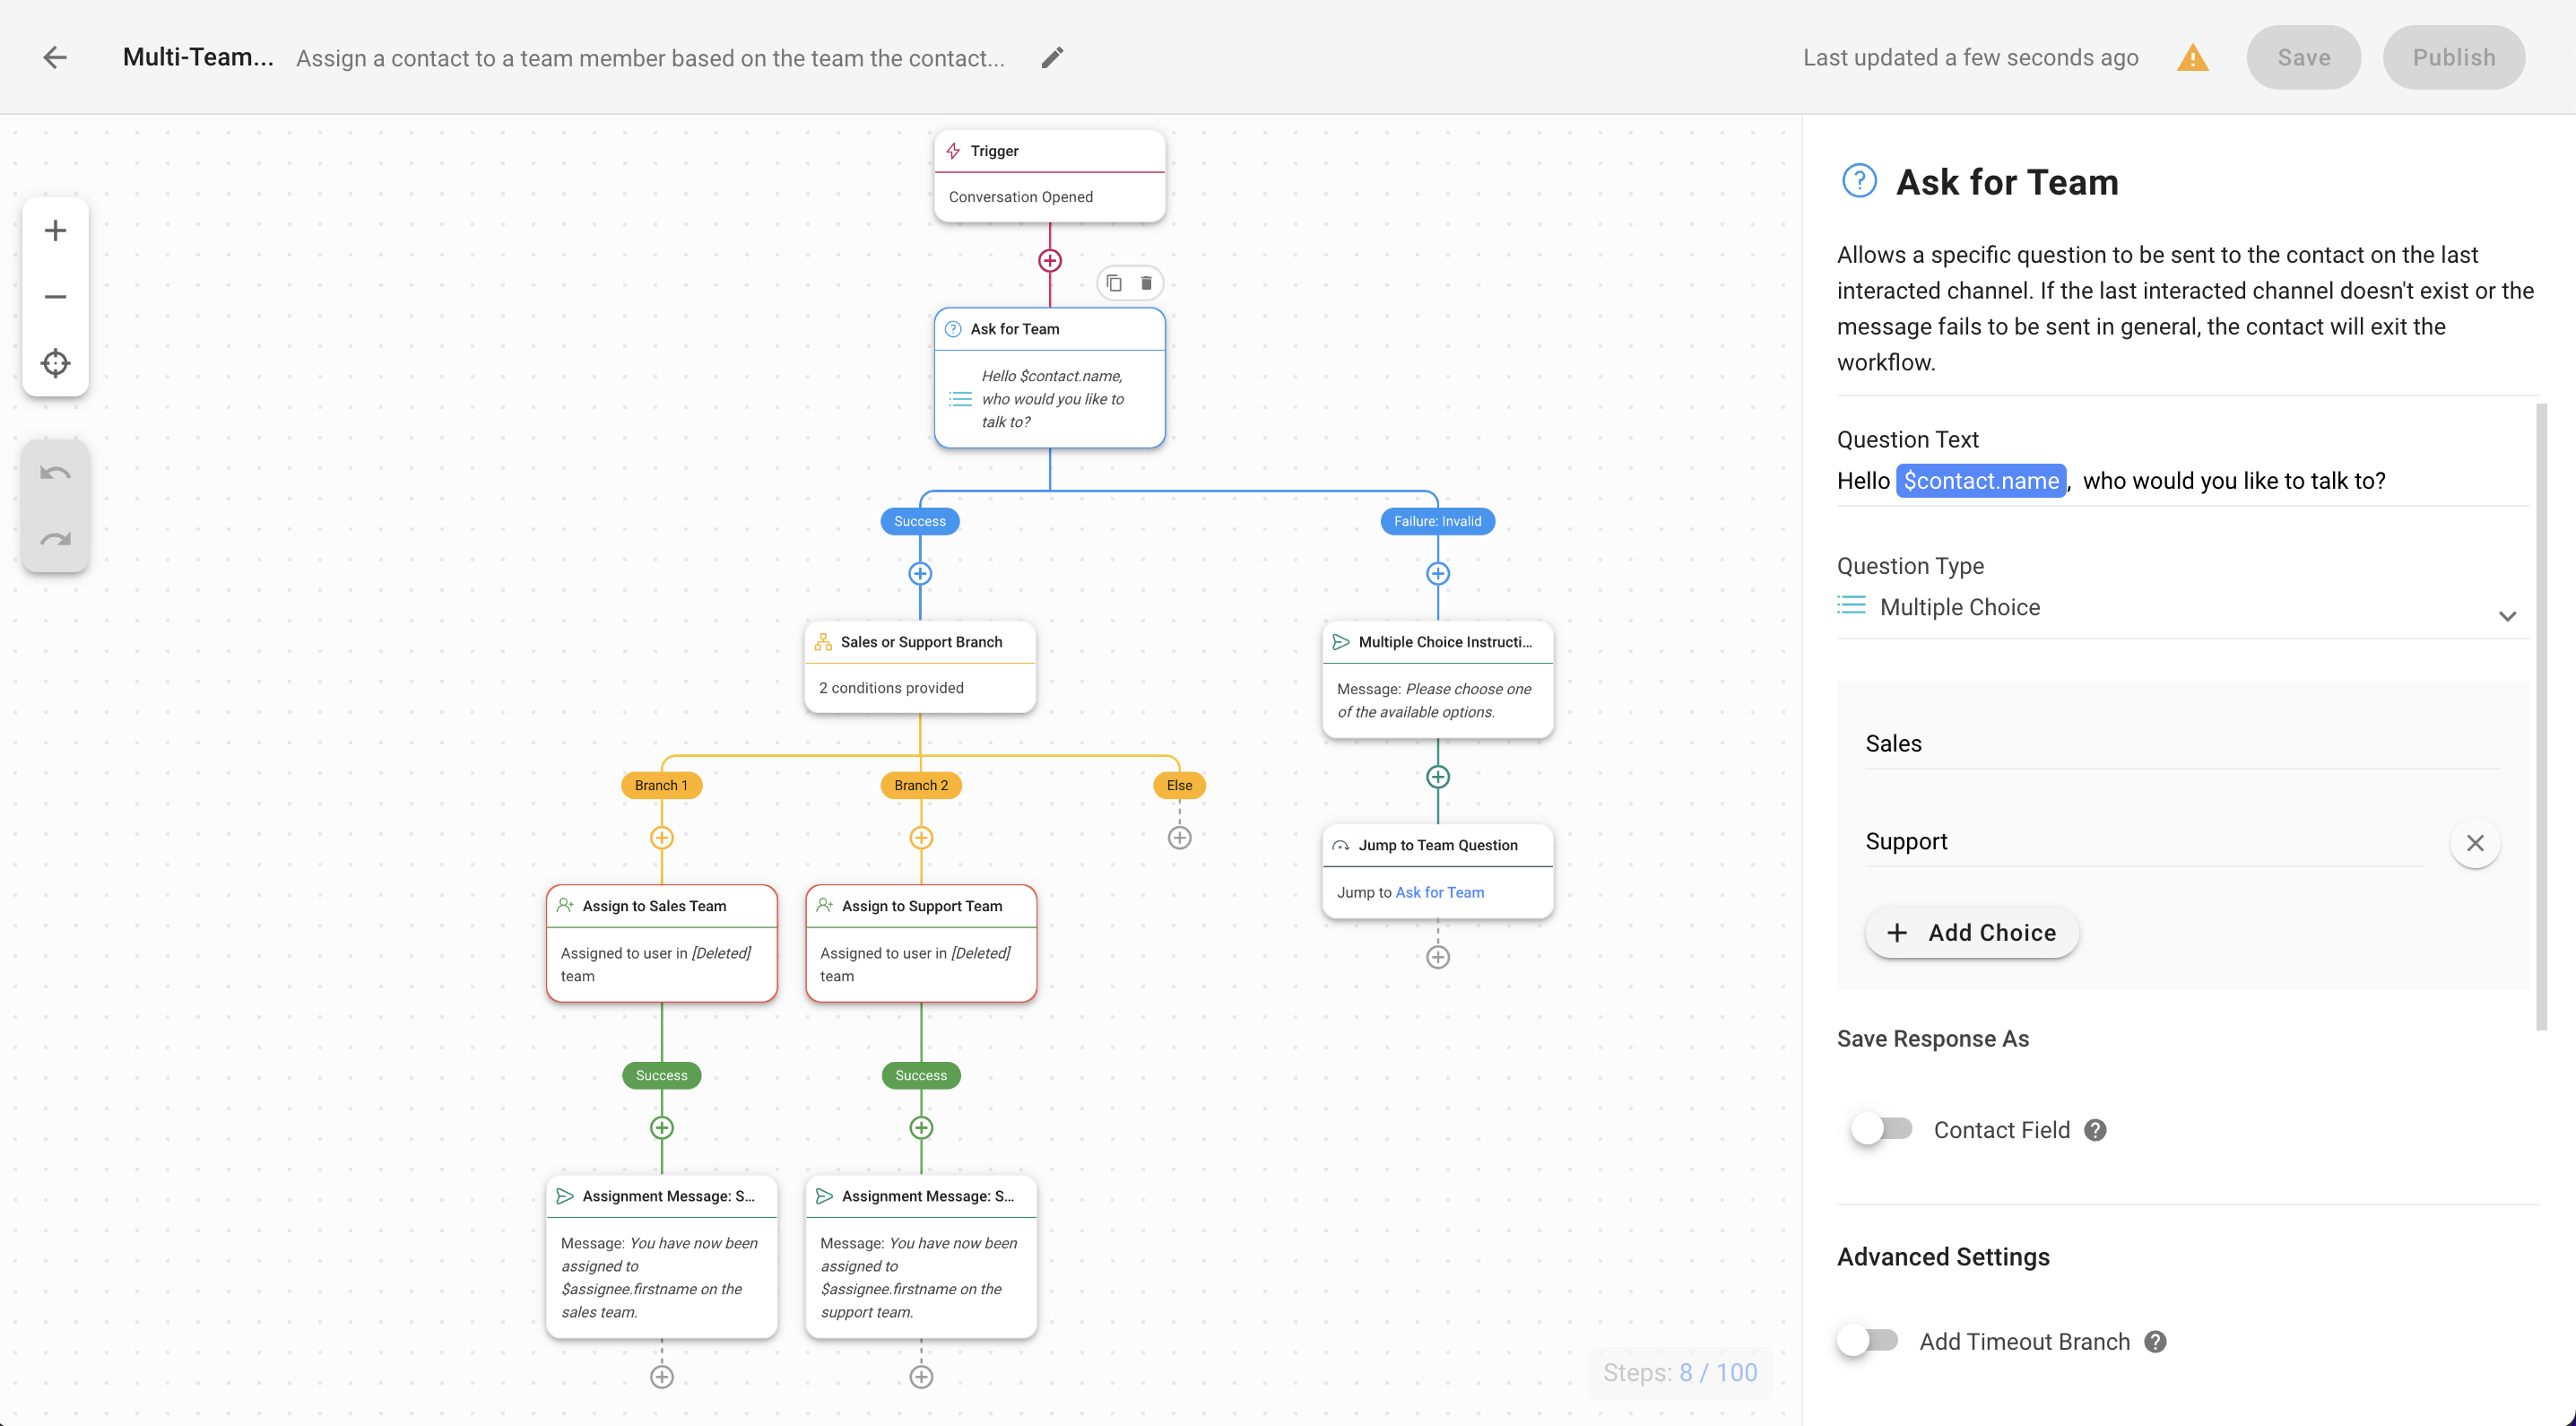Image resolution: width=2576 pixels, height=1426 pixels.
Task: Click the Assignment Message node icon
Action: coord(565,1196)
